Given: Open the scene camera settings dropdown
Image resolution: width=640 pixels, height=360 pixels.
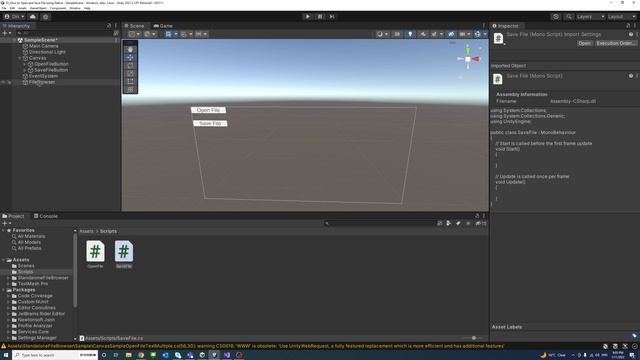Looking at the screenshot, I should tap(464, 34).
